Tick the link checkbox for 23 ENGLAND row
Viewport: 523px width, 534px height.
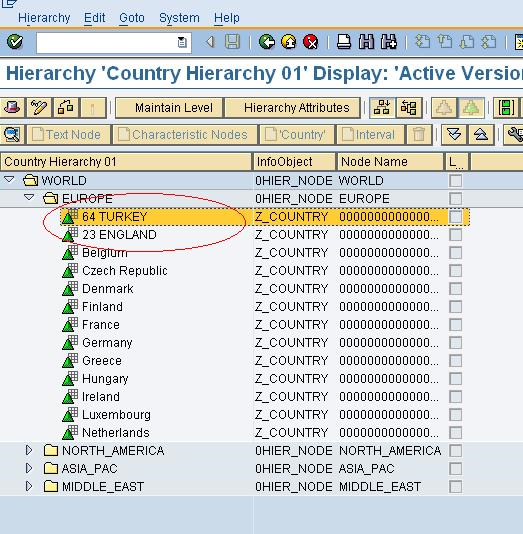pos(456,235)
